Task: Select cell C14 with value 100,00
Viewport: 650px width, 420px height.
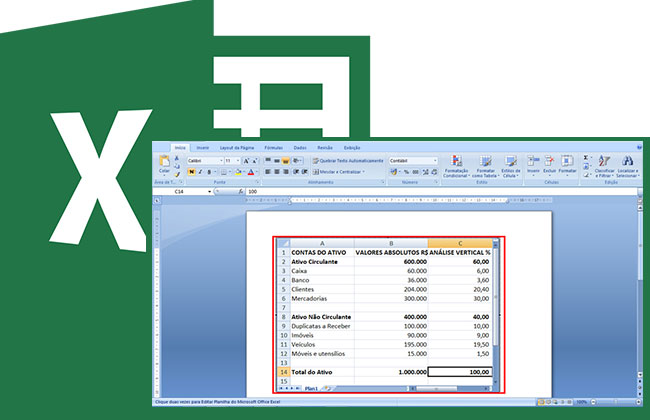Action: click(460, 372)
